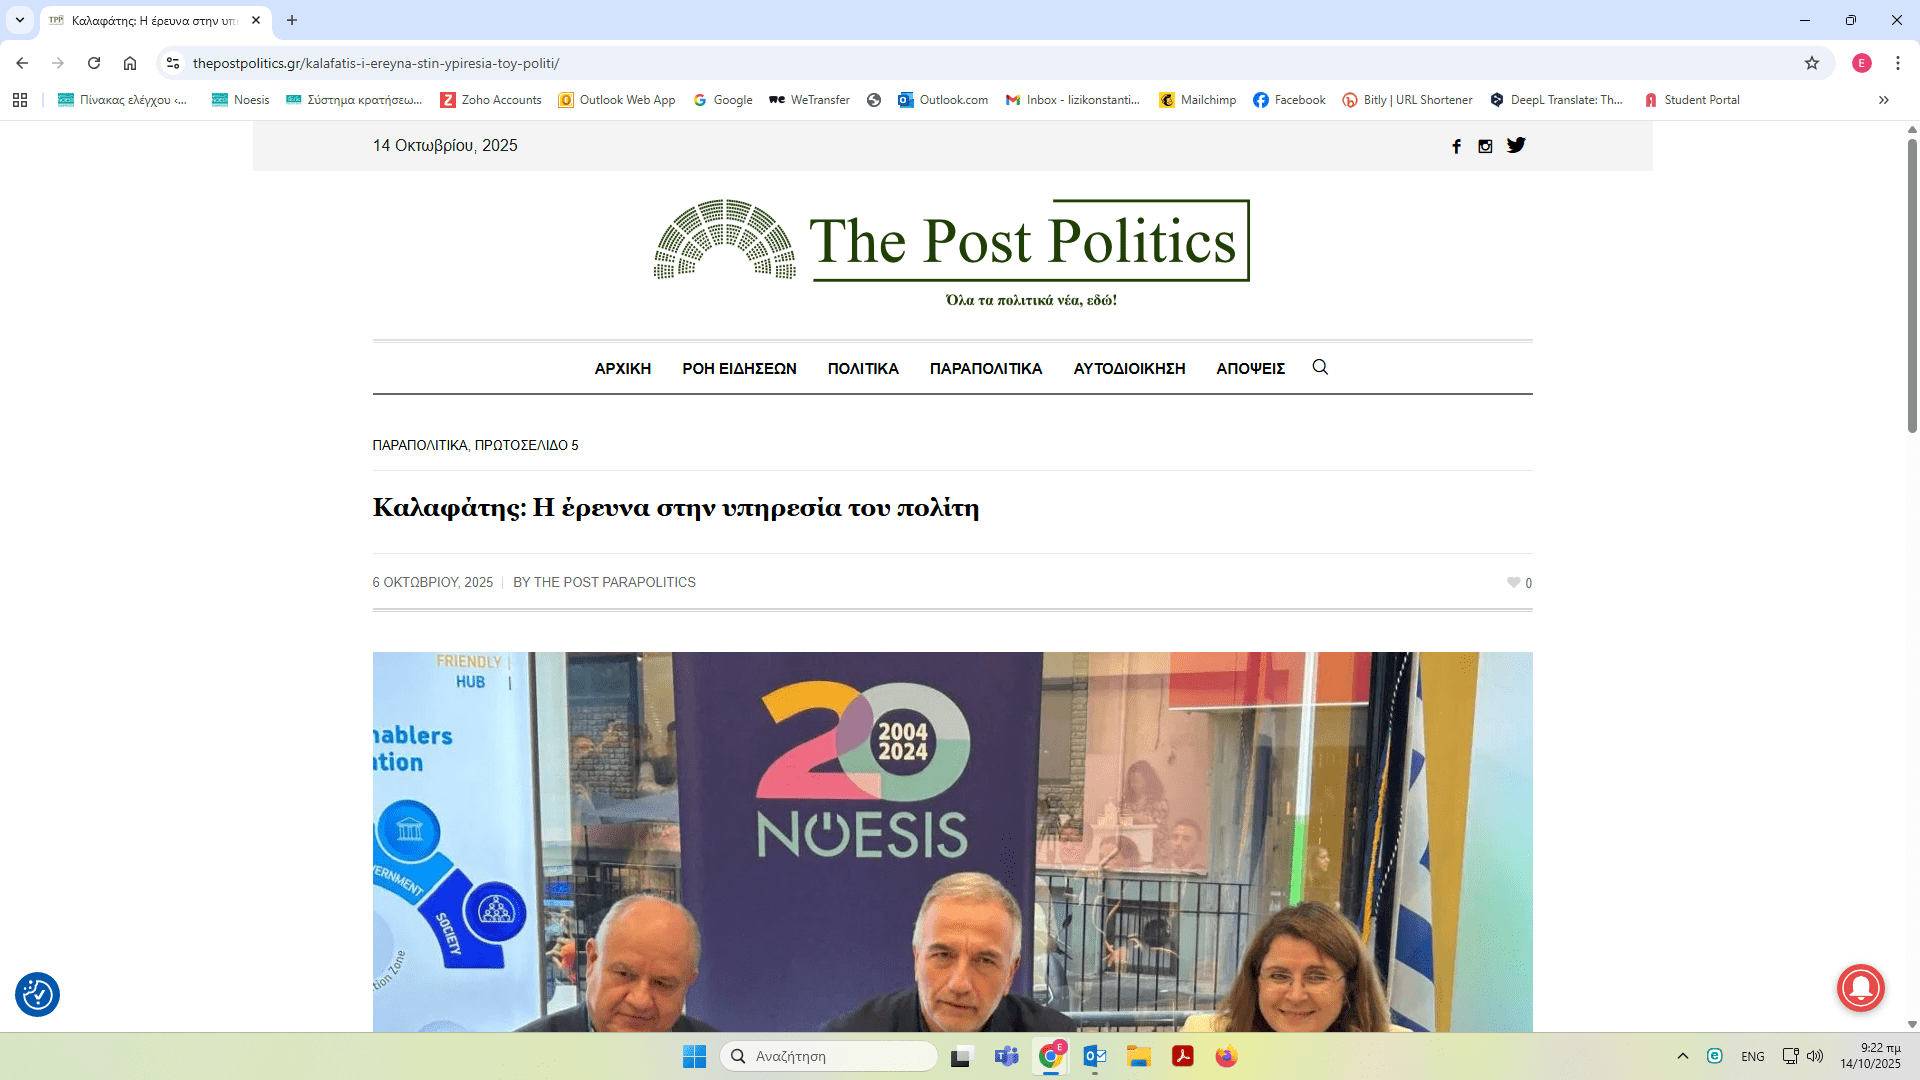1920x1080 pixels.
Task: Open the site's Facebook page icon
Action: [x=1457, y=146]
